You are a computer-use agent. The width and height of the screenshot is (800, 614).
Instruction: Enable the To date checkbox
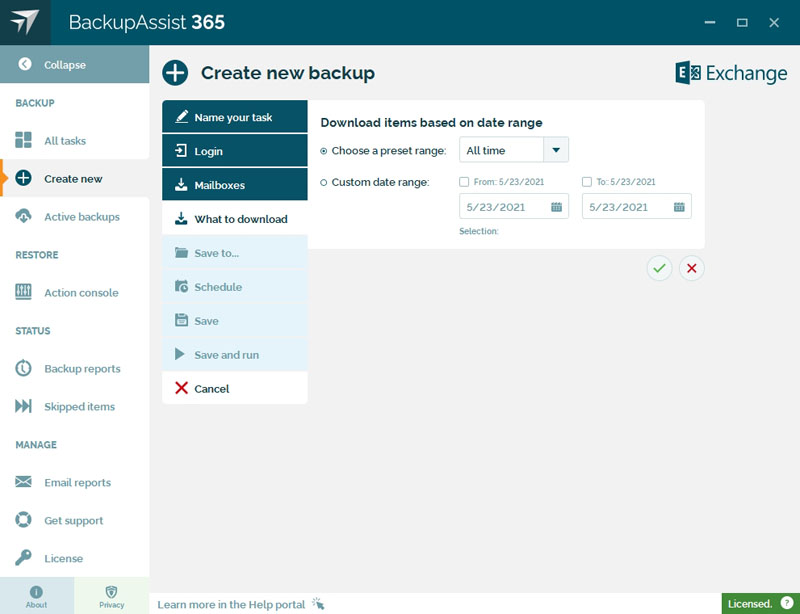pyautogui.click(x=587, y=182)
